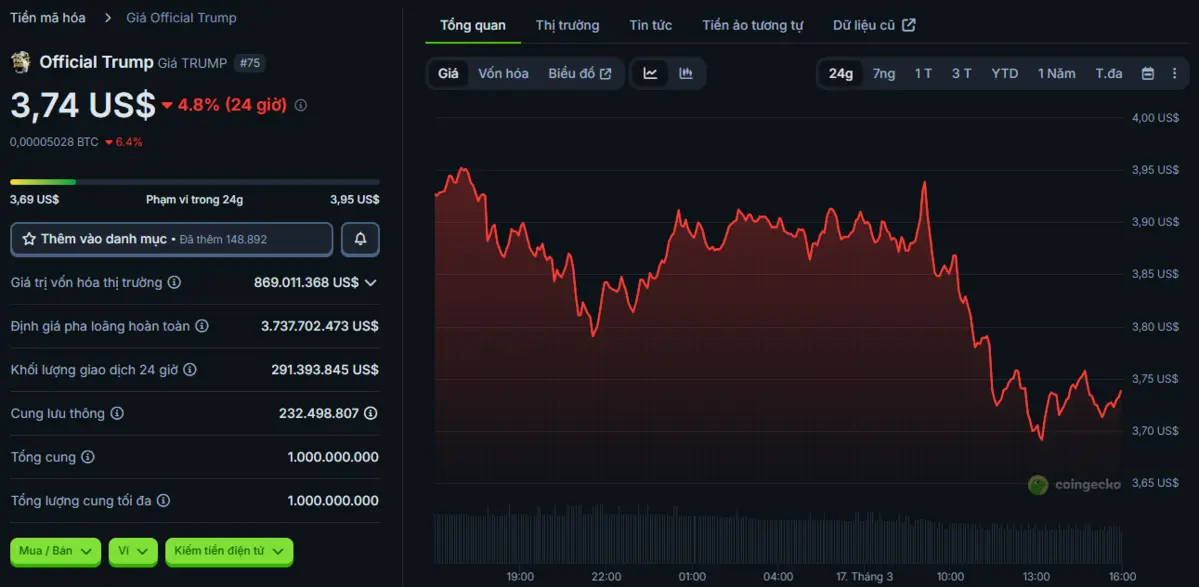Open the calendar date range picker
The height and width of the screenshot is (587, 1199).
click(1148, 73)
